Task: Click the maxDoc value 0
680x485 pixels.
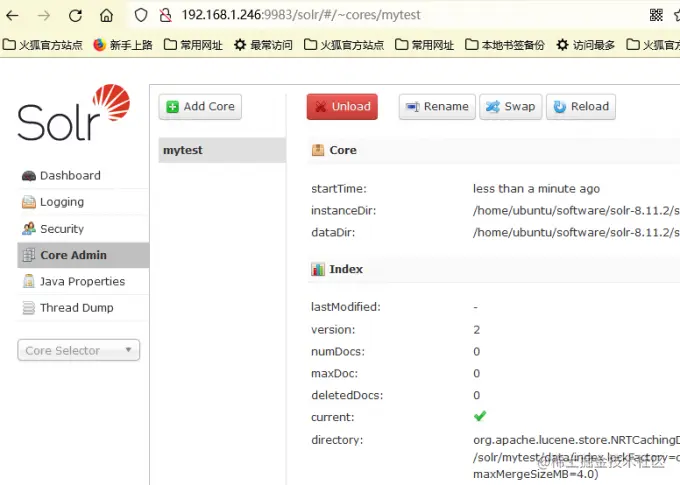Action: click(x=477, y=374)
